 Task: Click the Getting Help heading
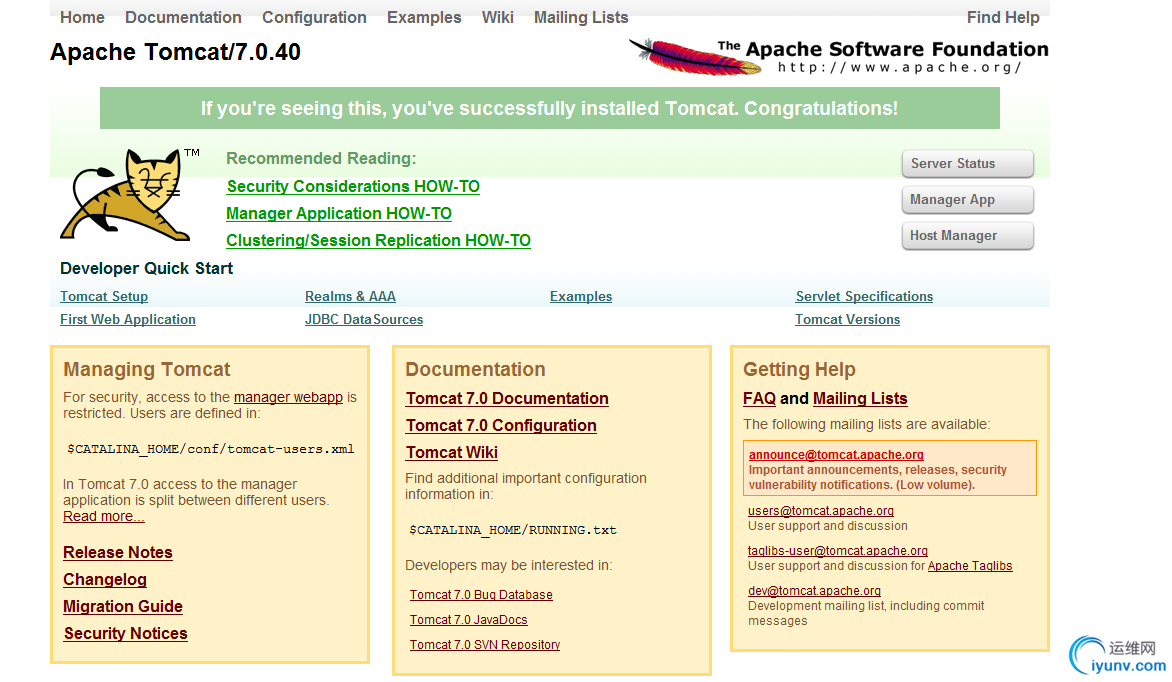pos(799,369)
